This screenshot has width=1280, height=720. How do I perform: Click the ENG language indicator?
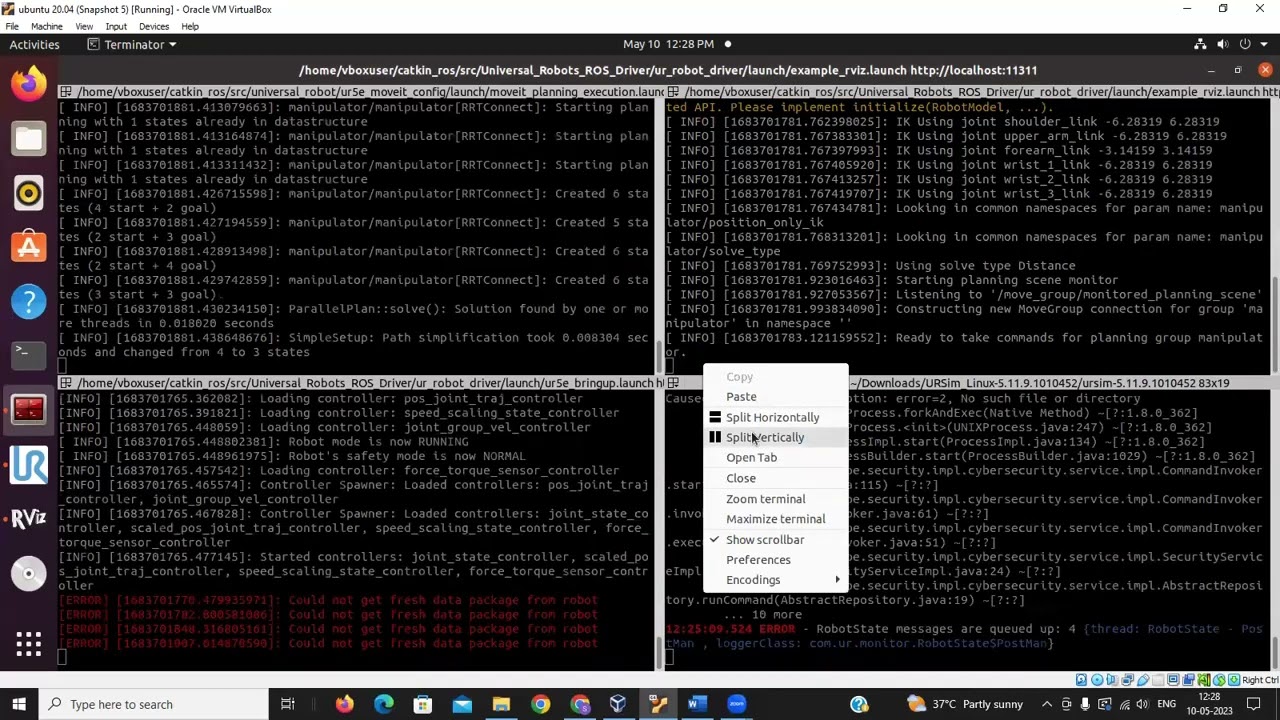pos(1166,704)
